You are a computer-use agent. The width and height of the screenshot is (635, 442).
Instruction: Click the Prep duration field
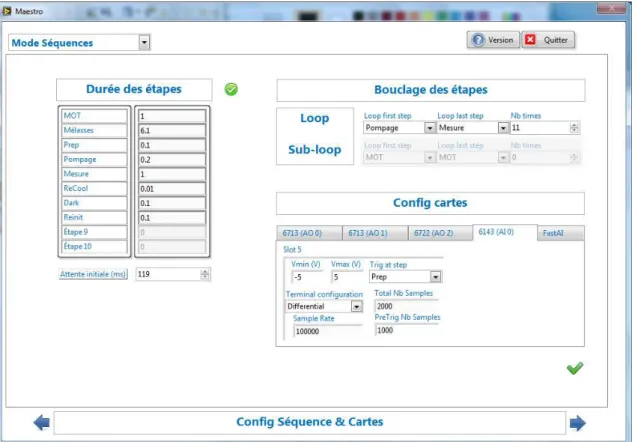(x=172, y=145)
